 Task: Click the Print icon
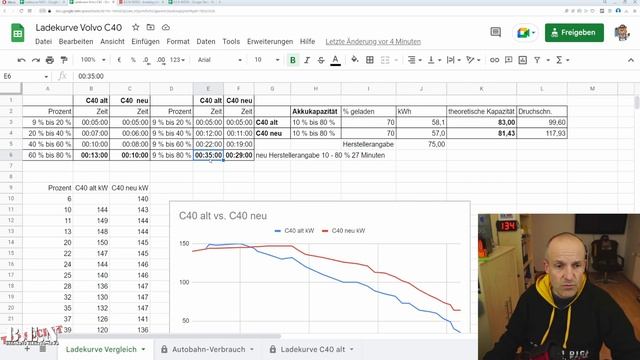50,60
